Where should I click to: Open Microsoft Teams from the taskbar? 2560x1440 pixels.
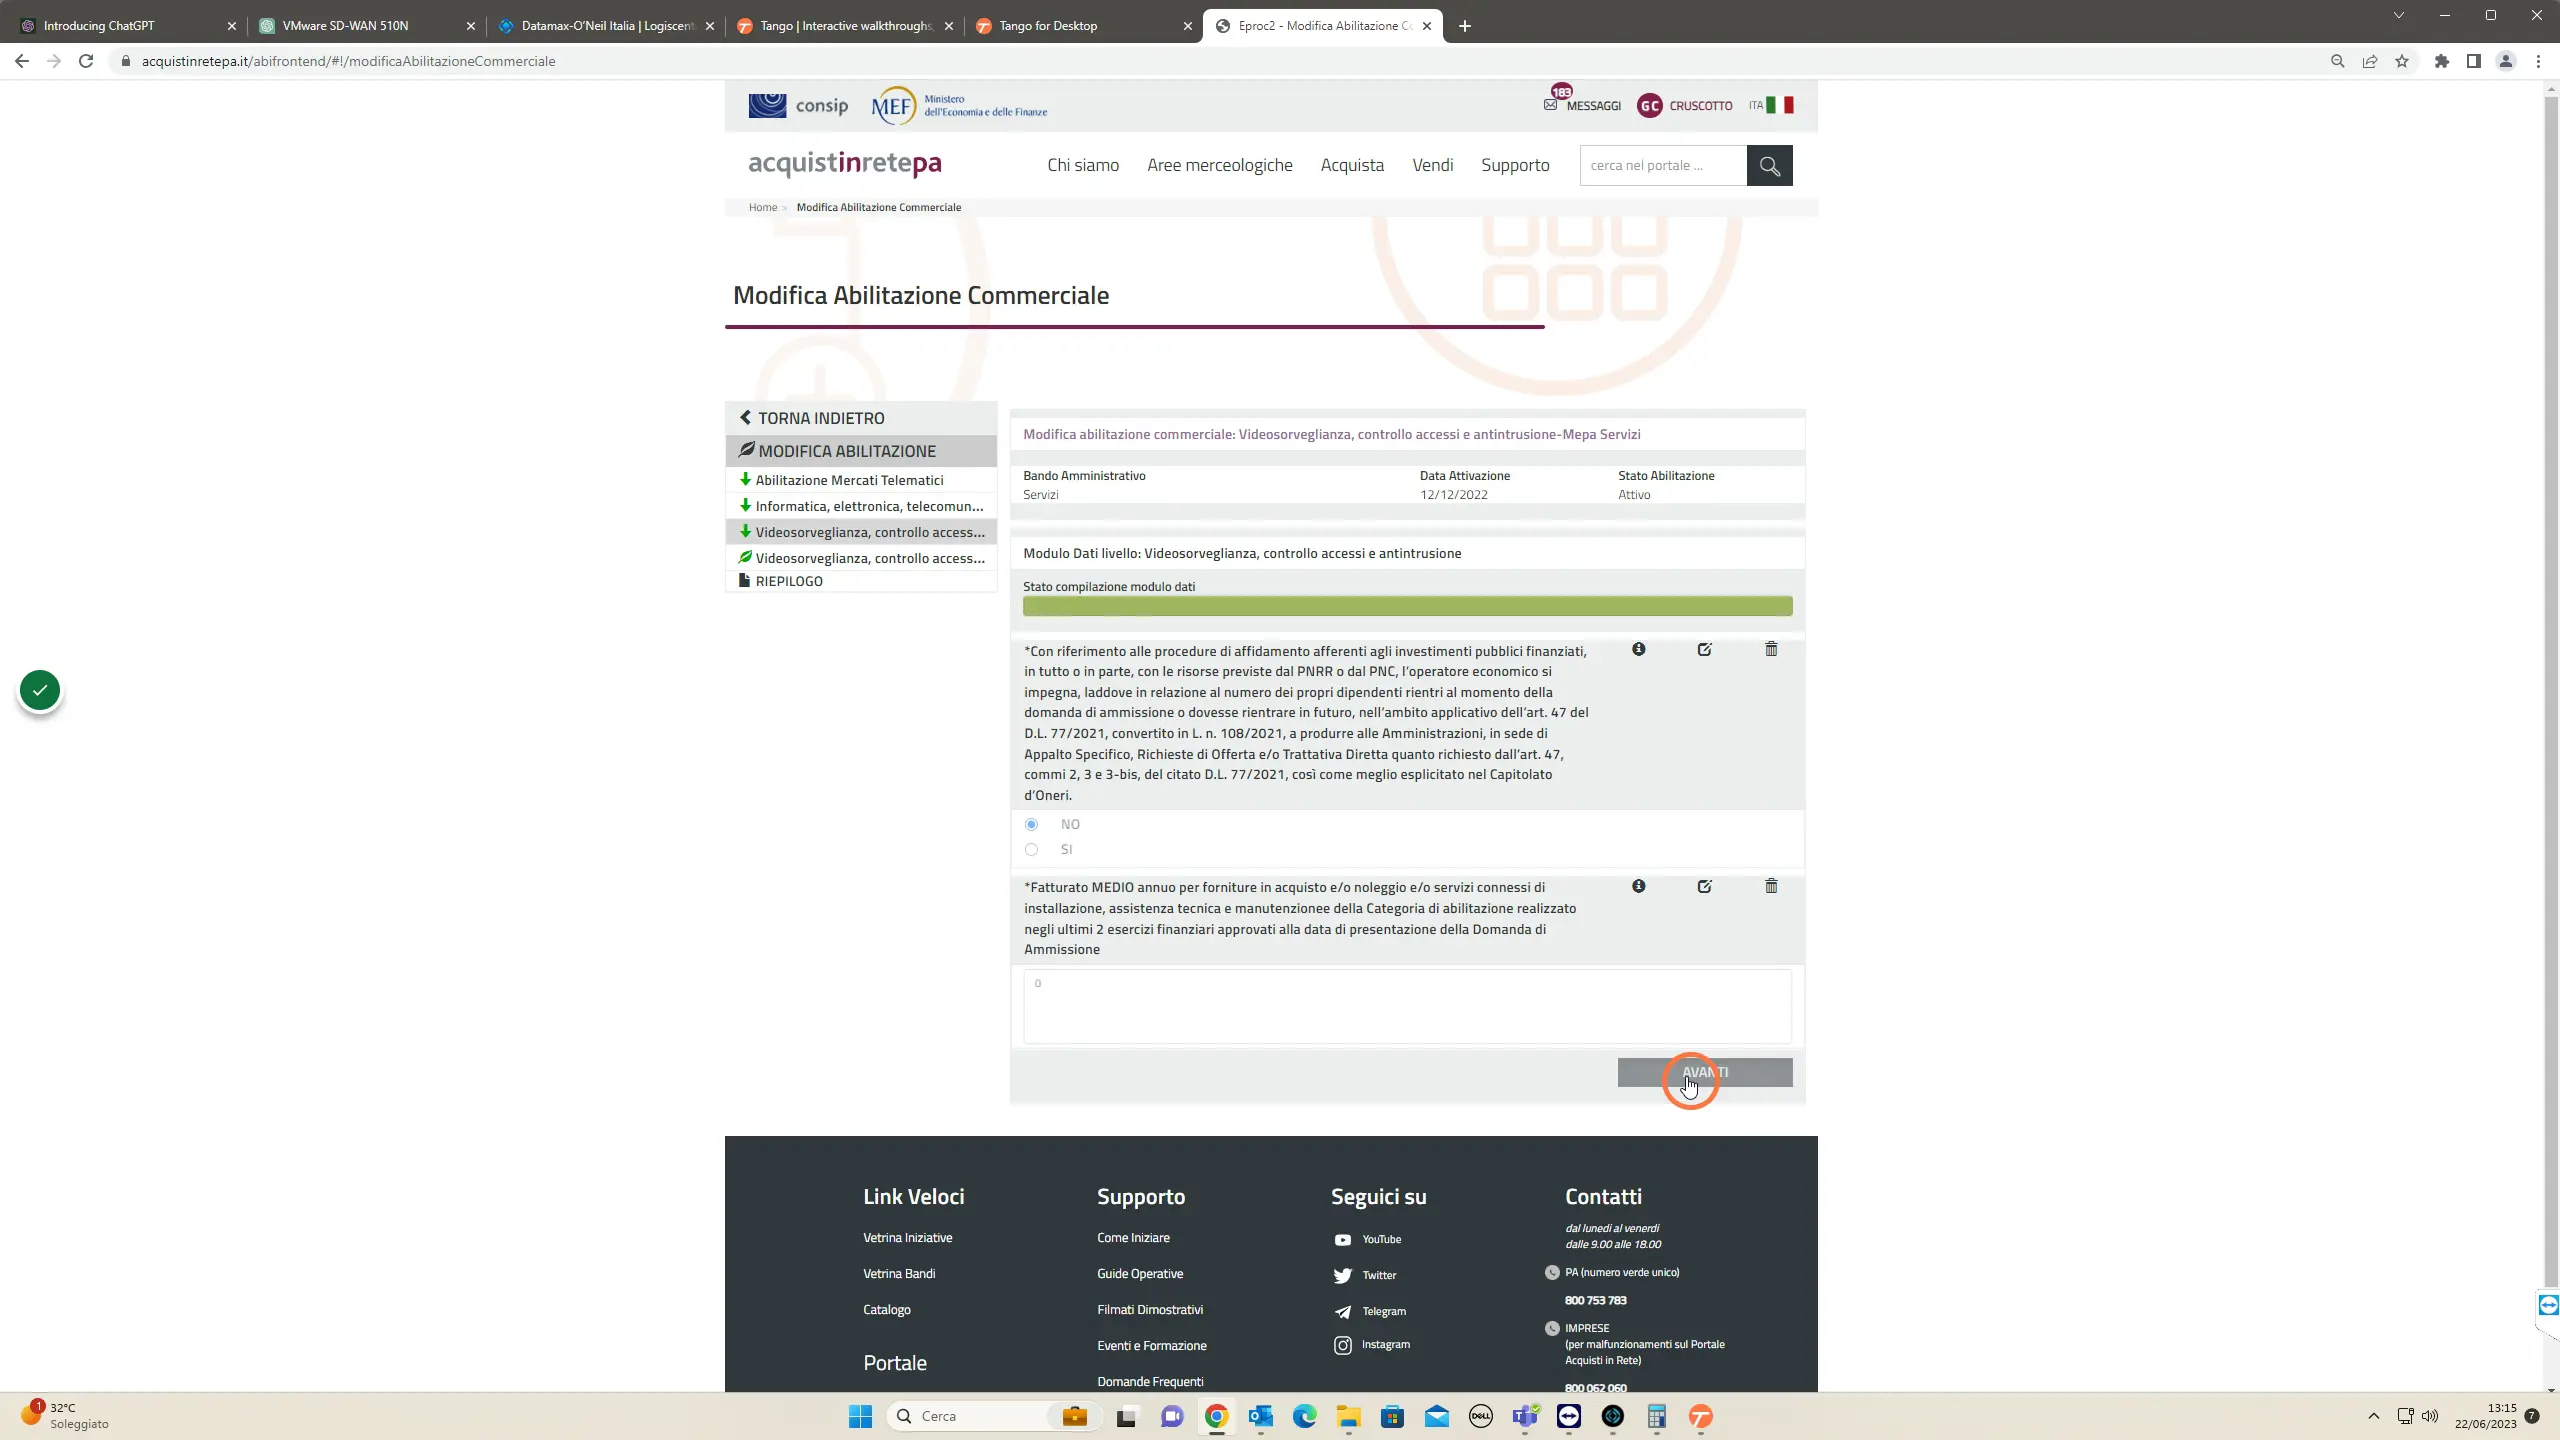(1525, 1416)
